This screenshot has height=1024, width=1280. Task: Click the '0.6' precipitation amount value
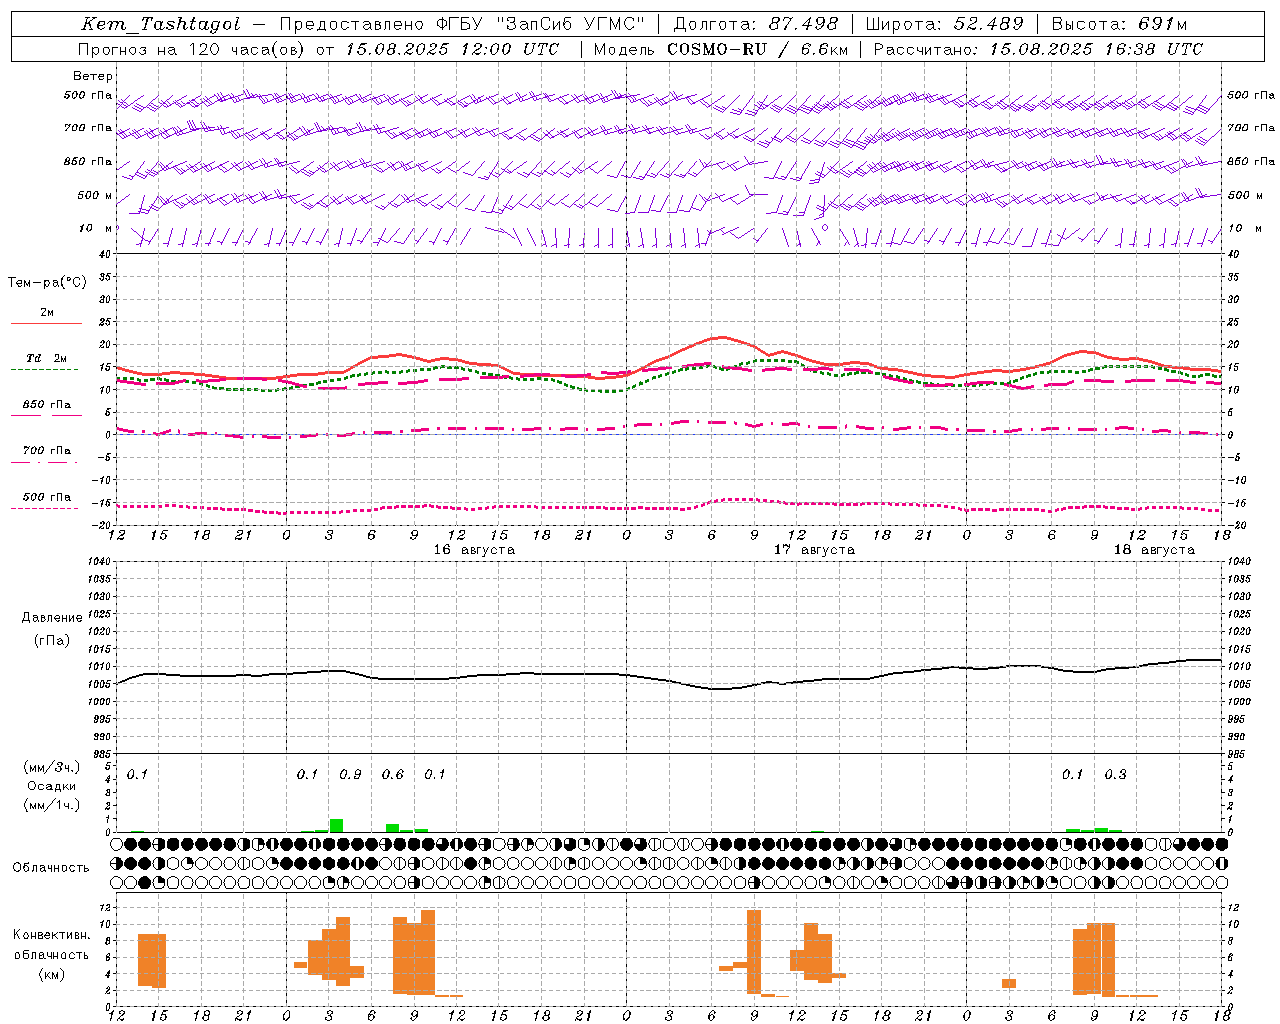pos(393,775)
